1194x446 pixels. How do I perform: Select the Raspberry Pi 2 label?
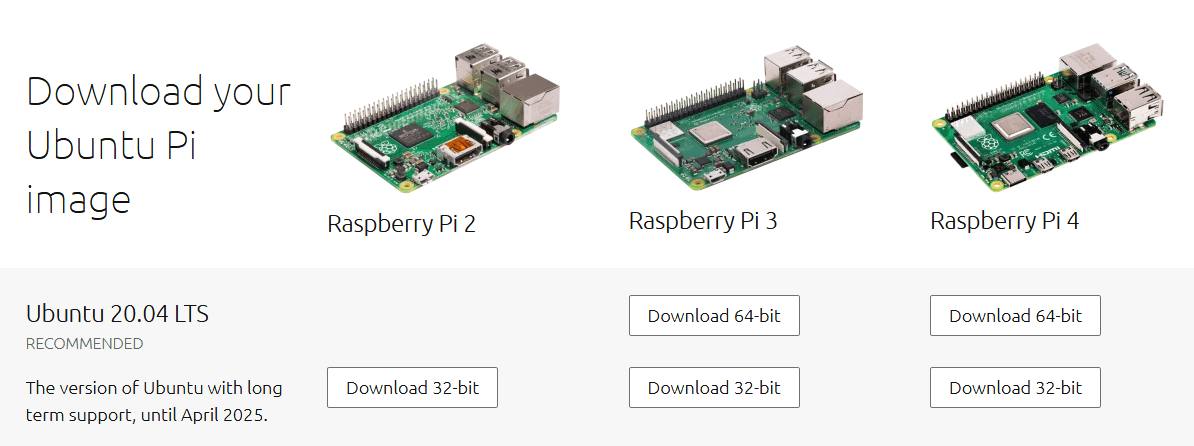coord(401,224)
